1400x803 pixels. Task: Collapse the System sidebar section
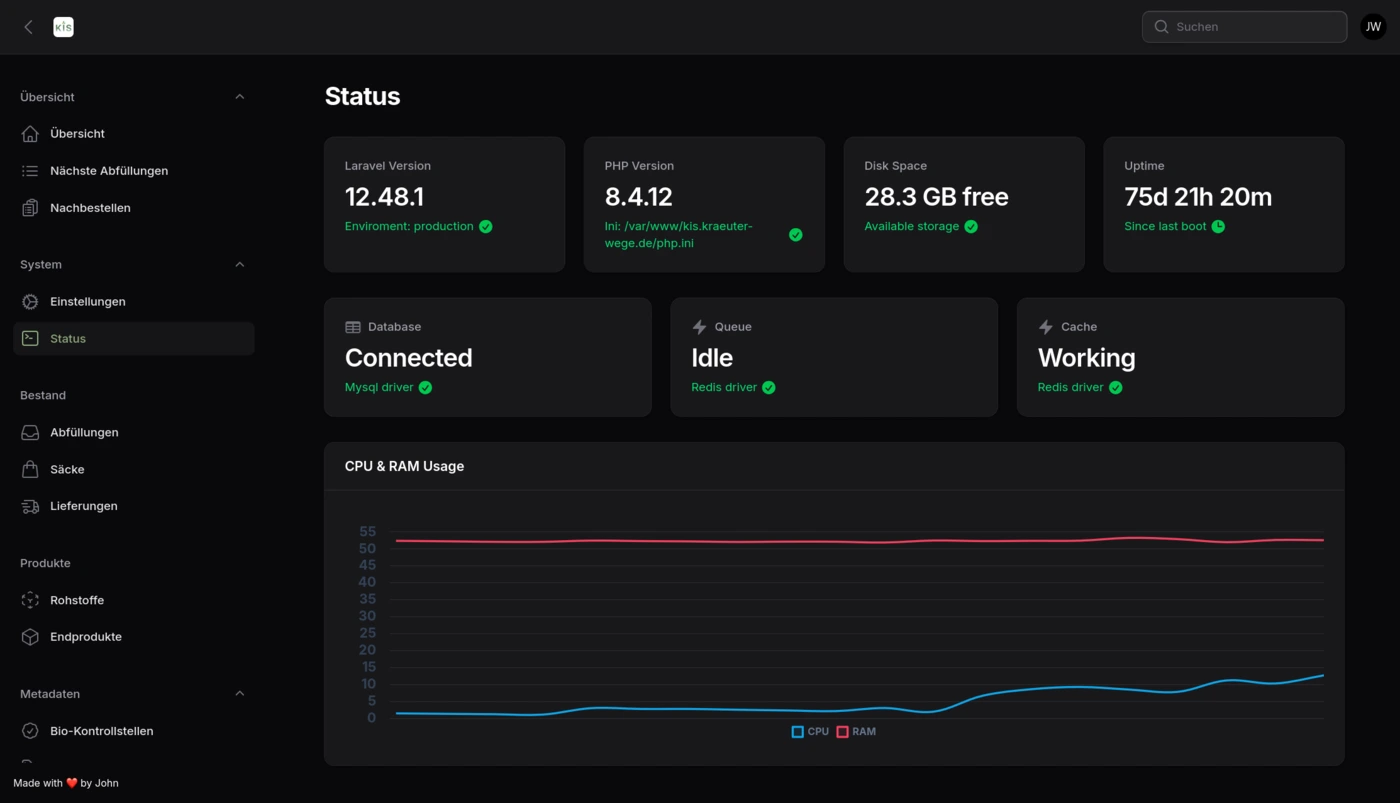click(x=239, y=265)
